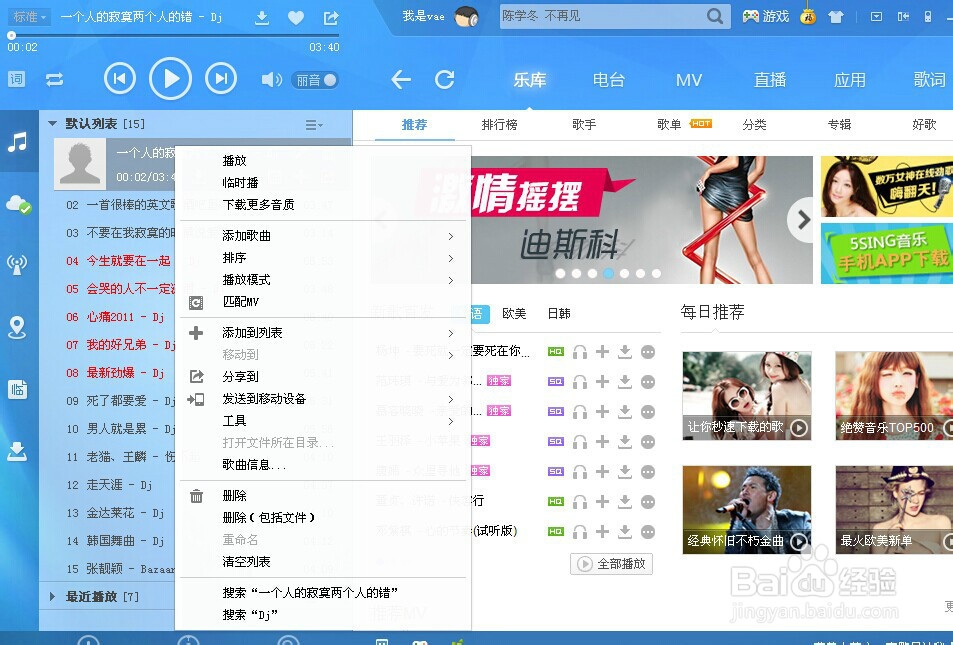Switch to the MV tab
Image resolution: width=953 pixels, height=645 pixels.
[x=689, y=80]
